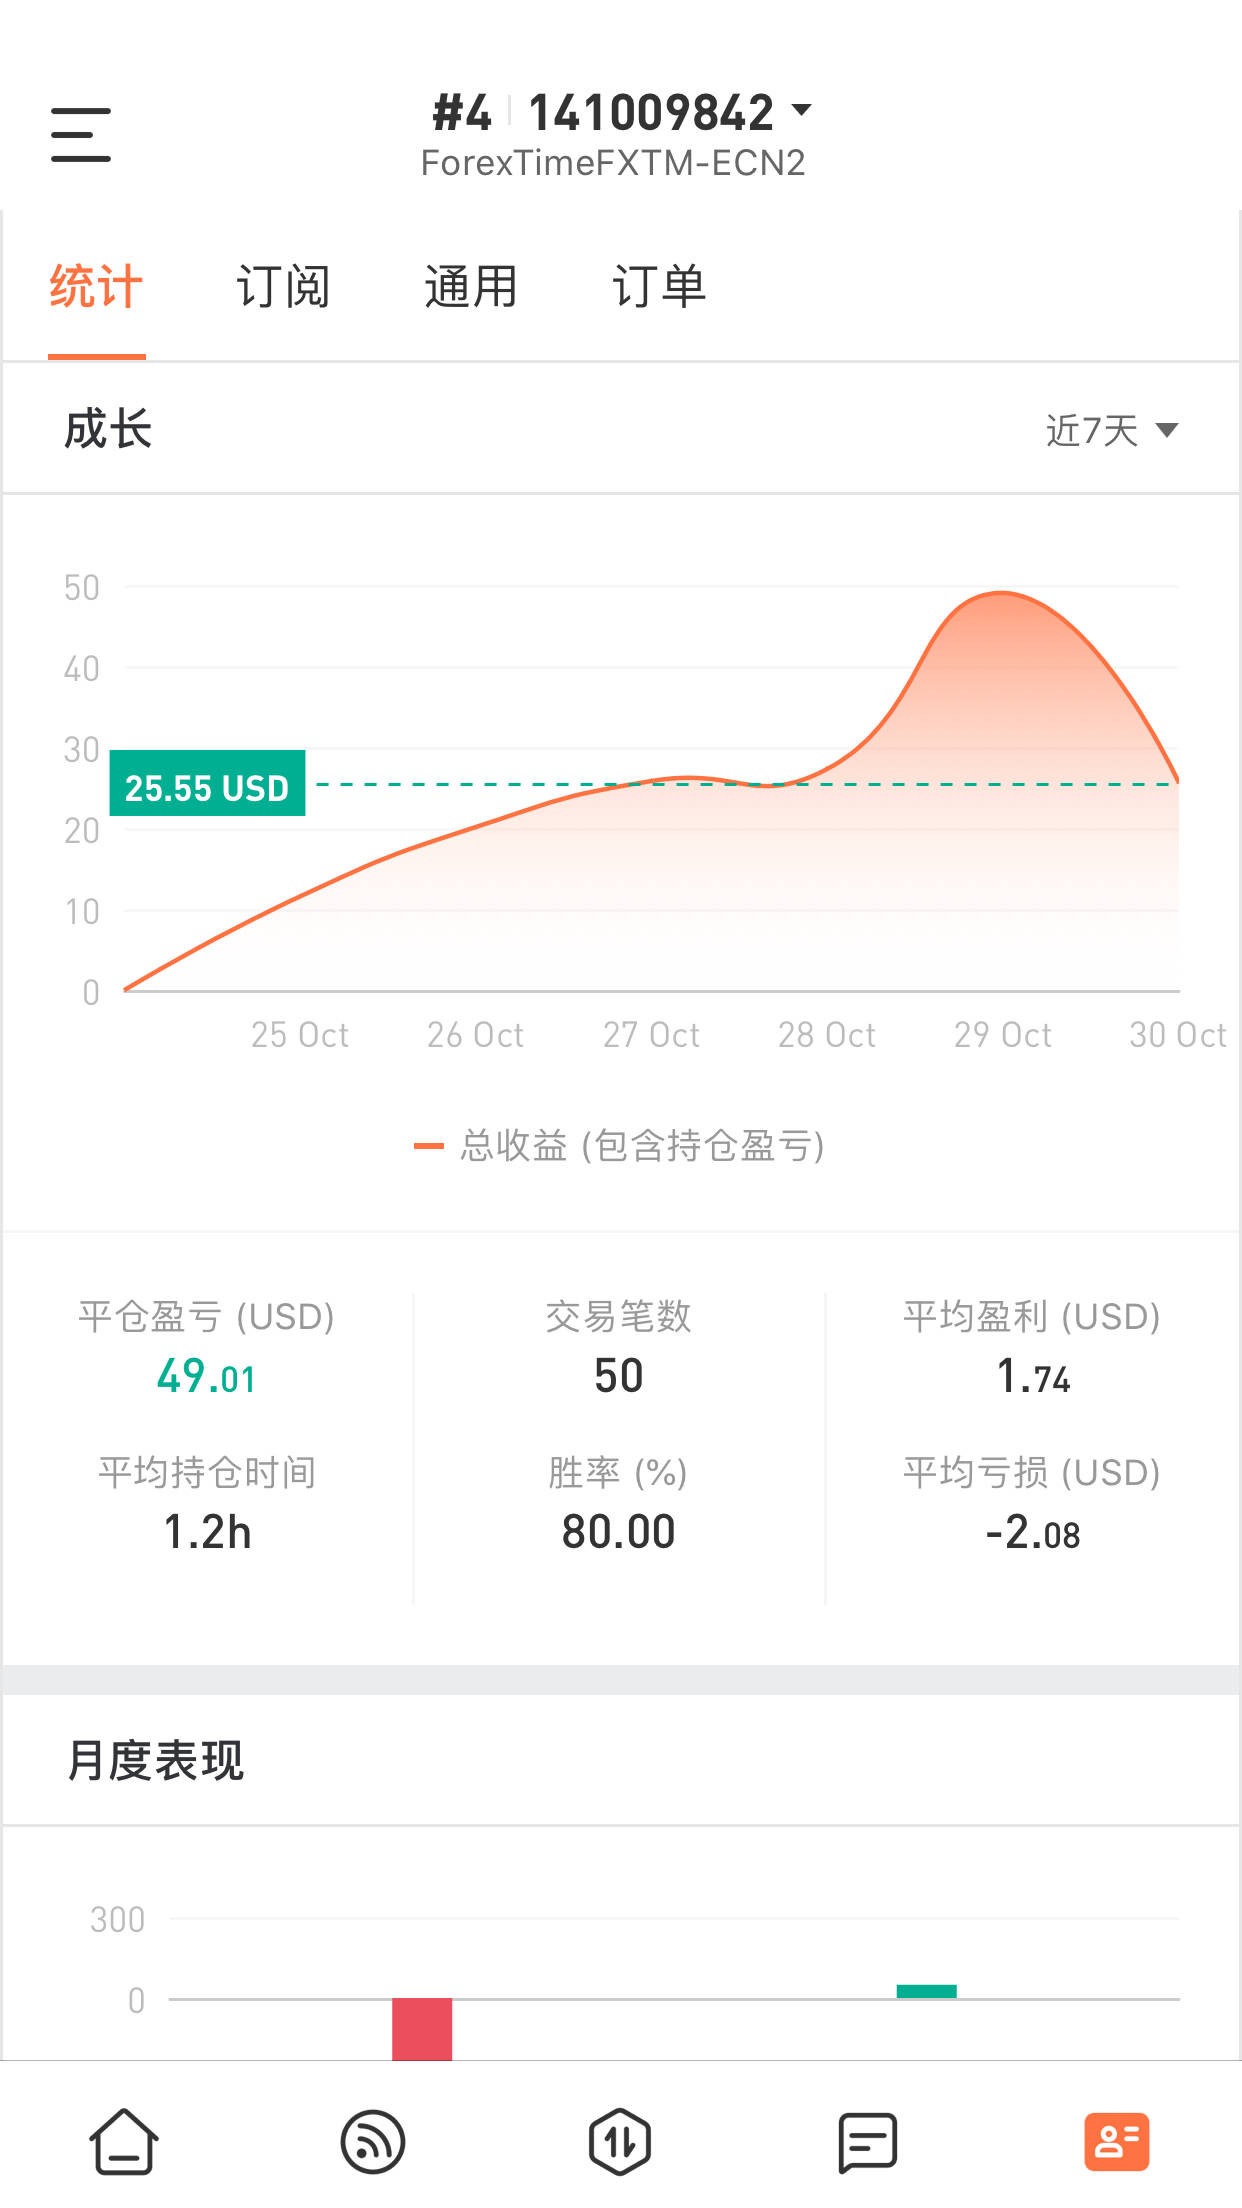Screen dimensions: 1242x2208
Task: Open the trade arrows hexagon icon
Action: [x=620, y=2142]
